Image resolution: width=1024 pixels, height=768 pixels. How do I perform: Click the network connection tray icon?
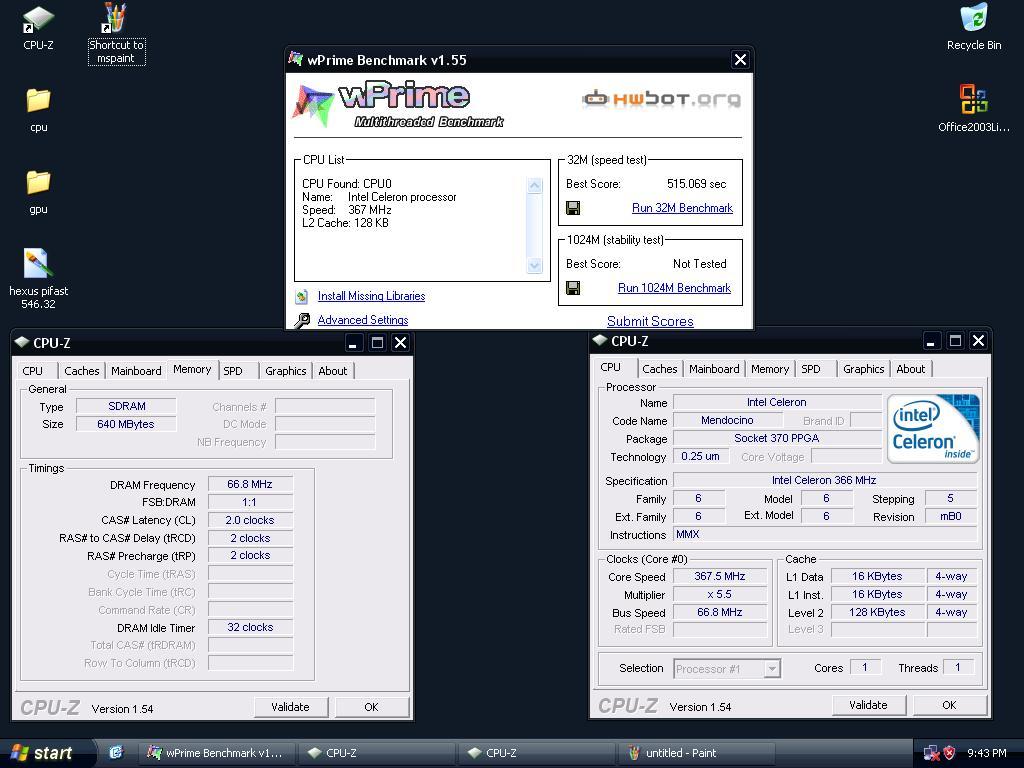(x=931, y=753)
